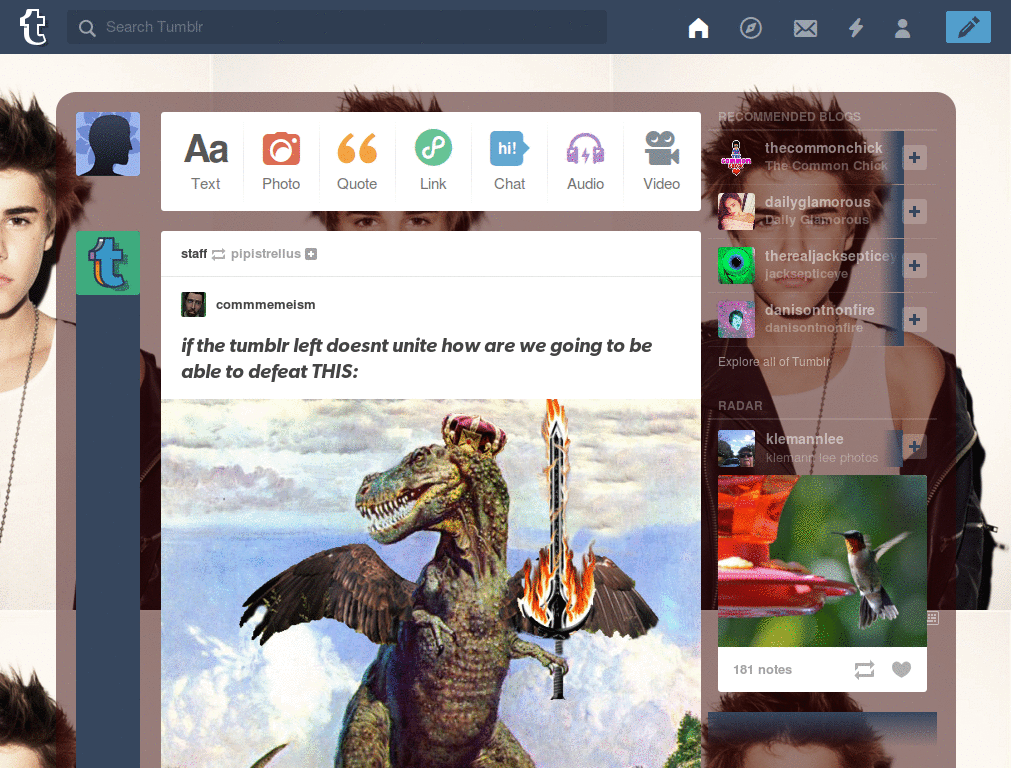This screenshot has width=1024, height=768.
Task: Follow dailyglamorous with plus button
Action: (914, 212)
